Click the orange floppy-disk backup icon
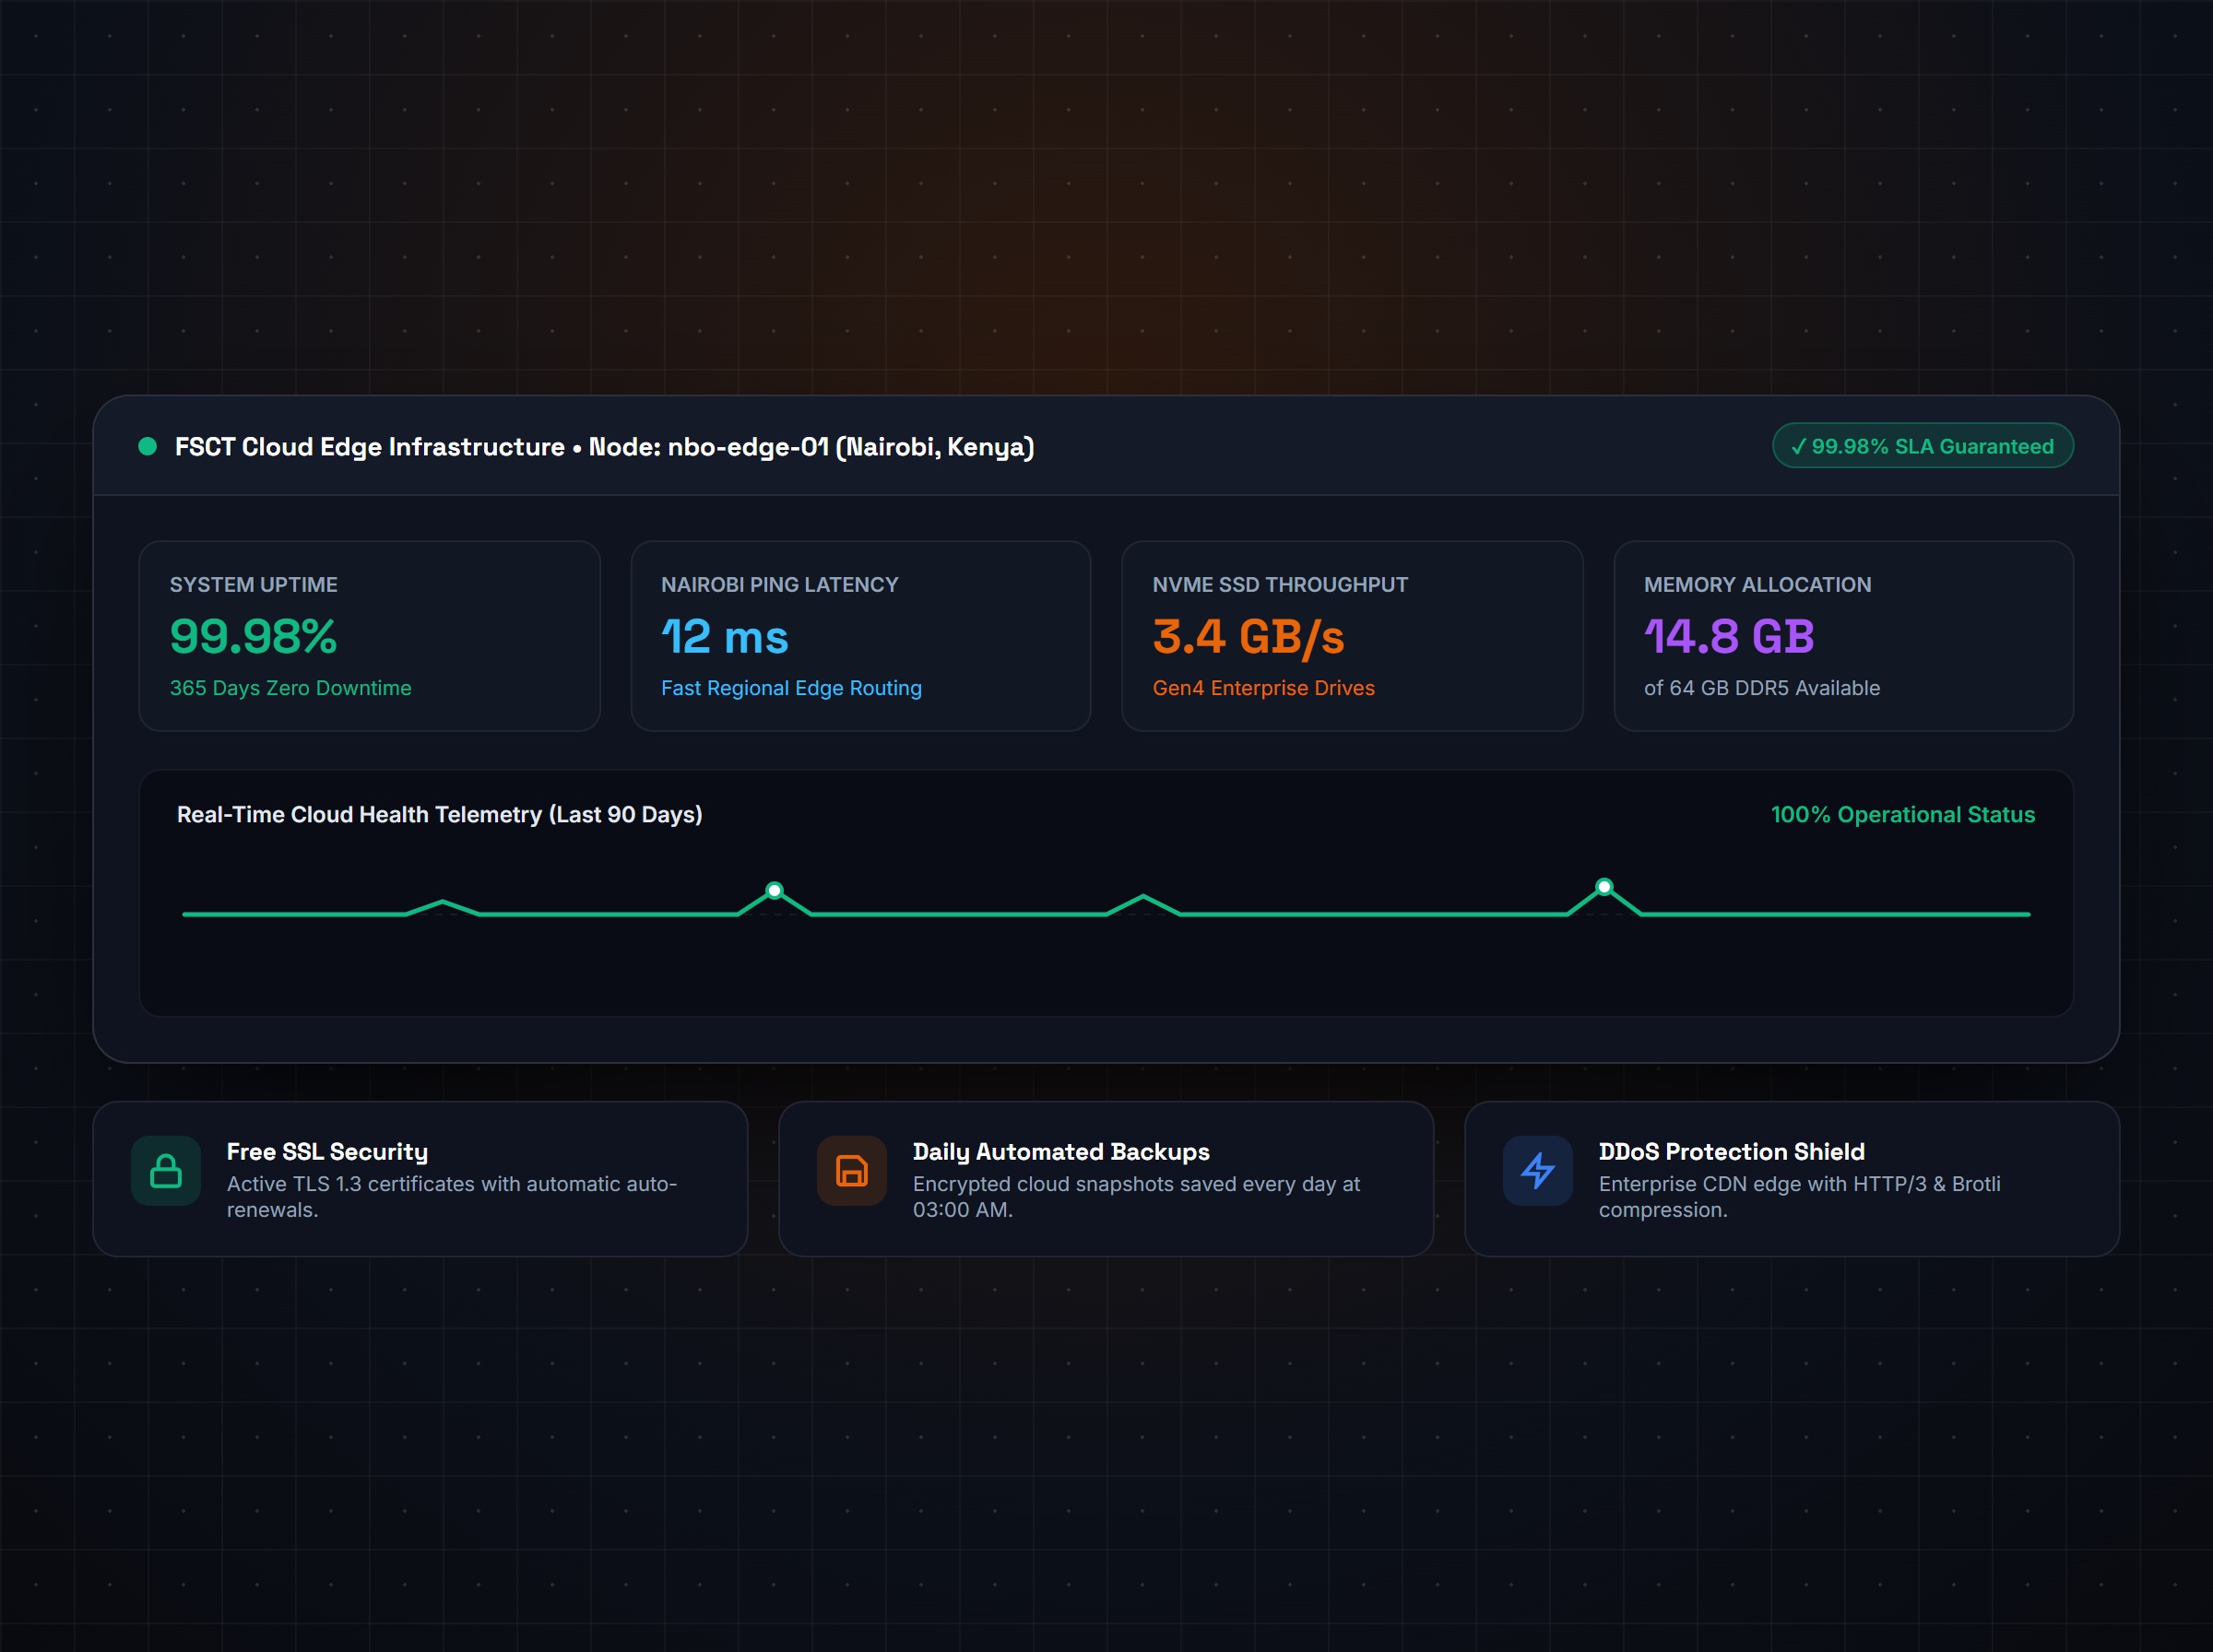This screenshot has width=2213, height=1652. coord(852,1171)
